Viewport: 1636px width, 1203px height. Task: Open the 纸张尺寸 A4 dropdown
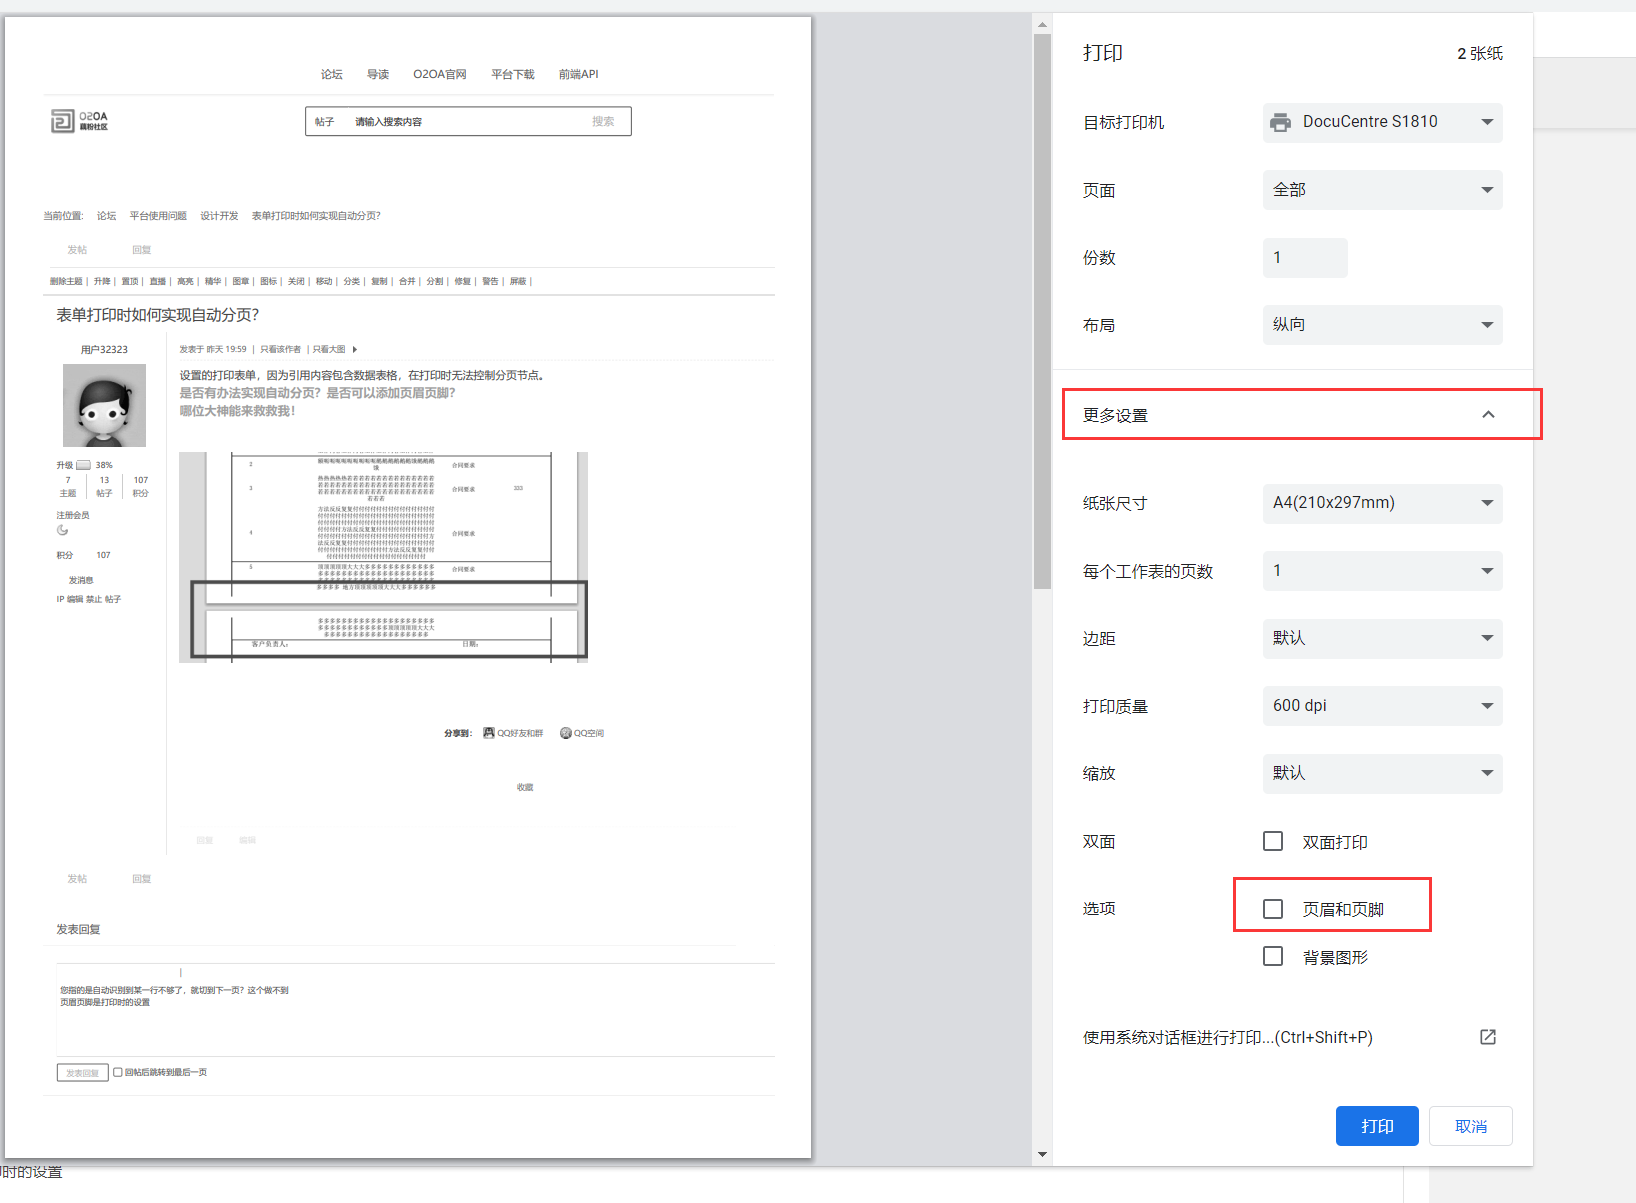1383,503
